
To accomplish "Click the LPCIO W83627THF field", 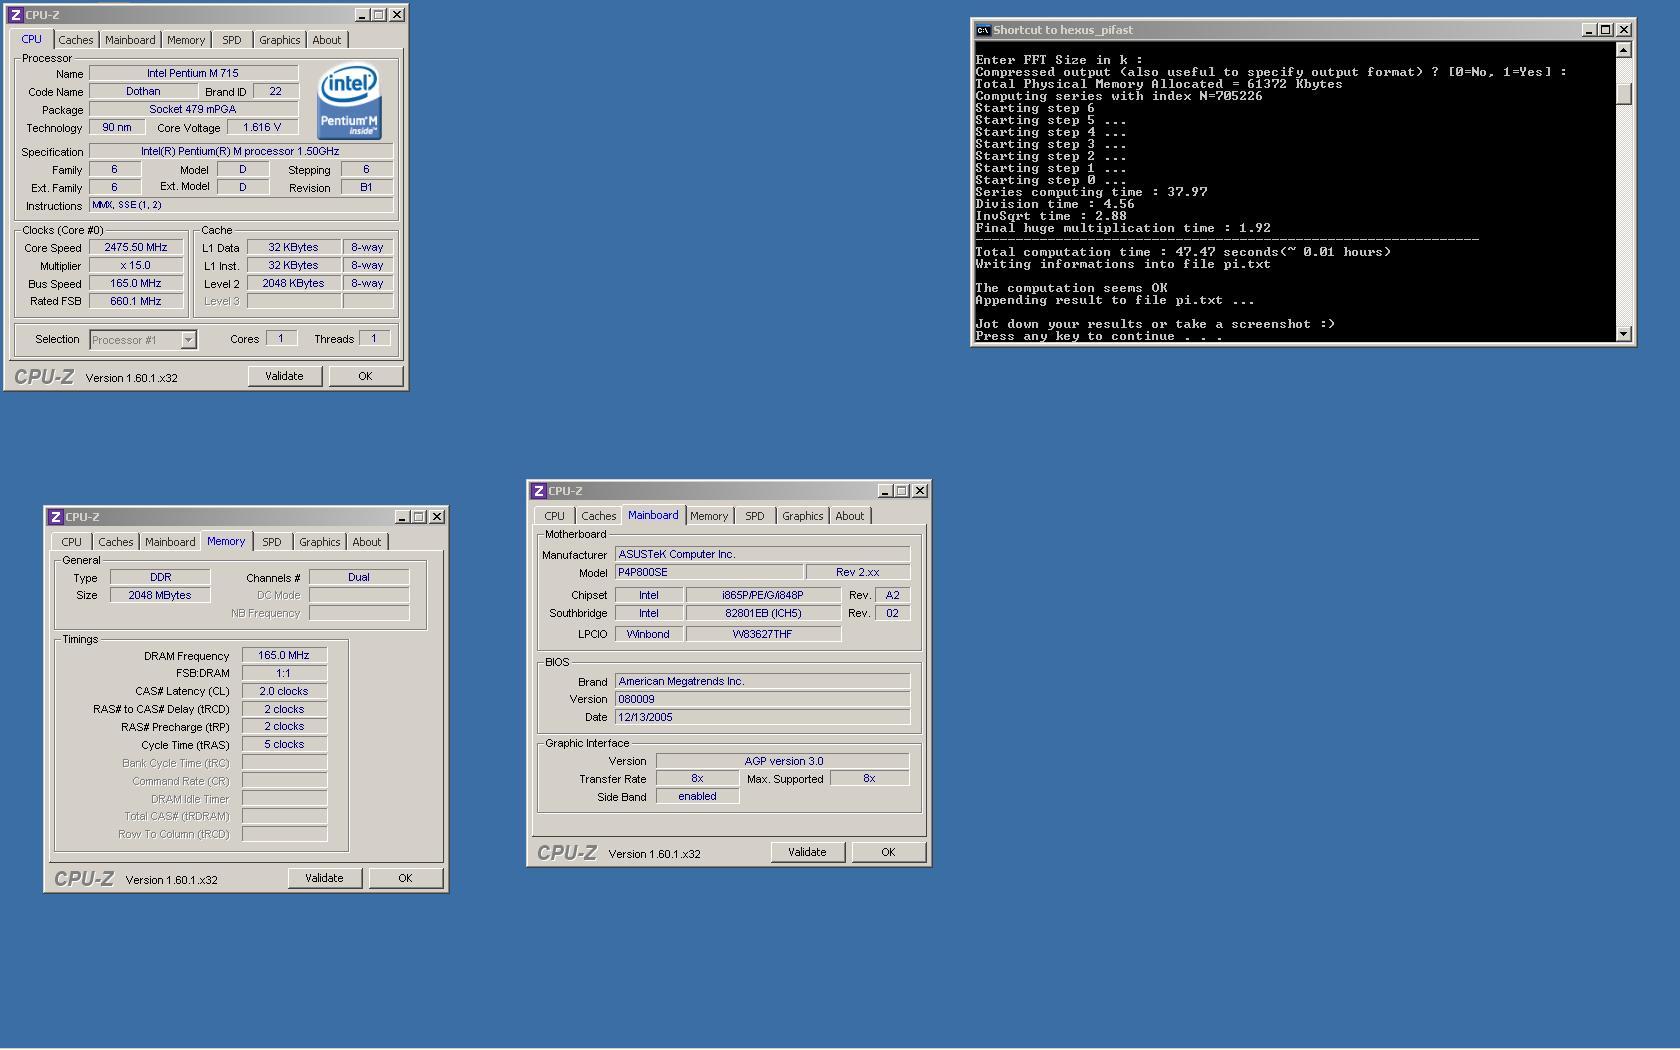I will click(x=763, y=634).
